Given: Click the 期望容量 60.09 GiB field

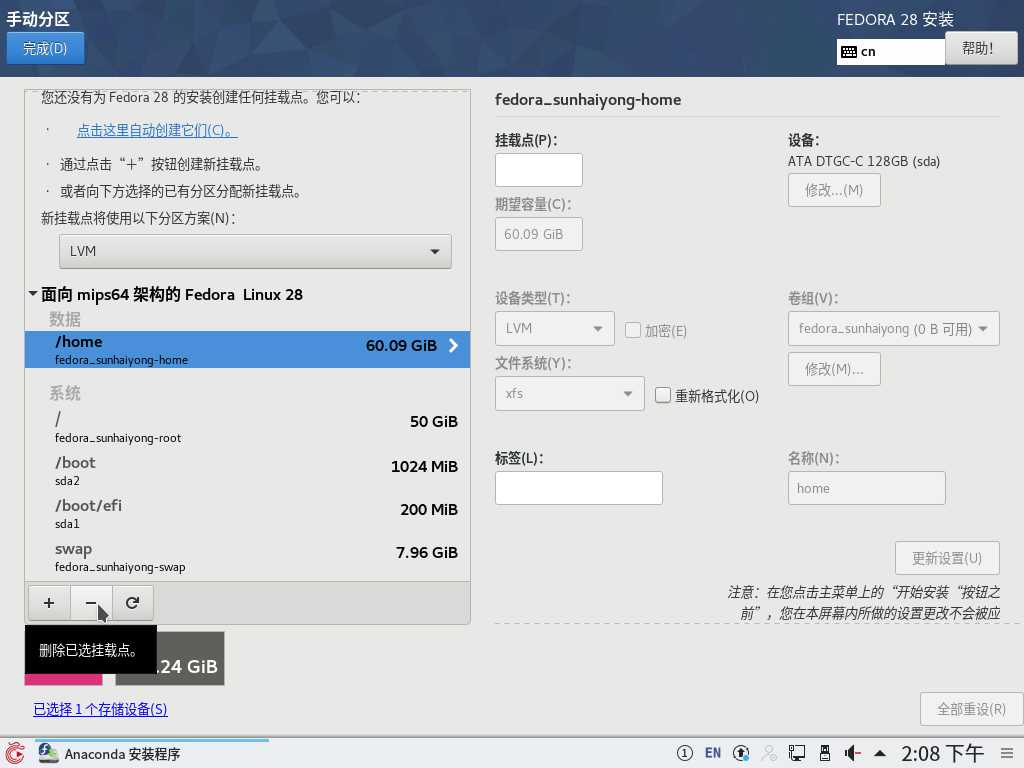Looking at the screenshot, I should click(x=539, y=234).
